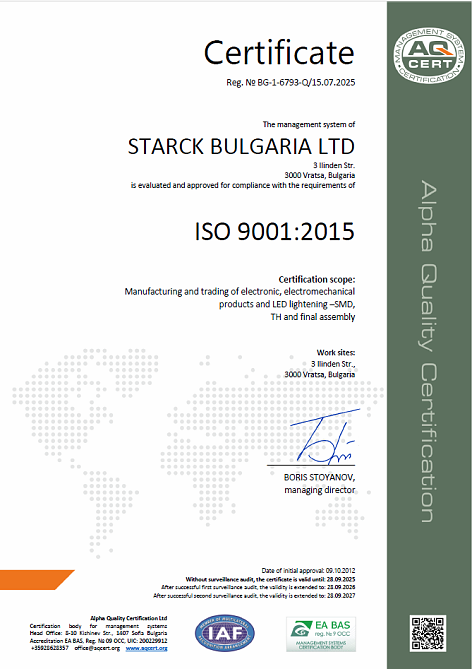472x669 pixels.
Task: Click the 'Accreditation EA BAS, Reg. № 09 OCC' line
Action: [98, 641]
